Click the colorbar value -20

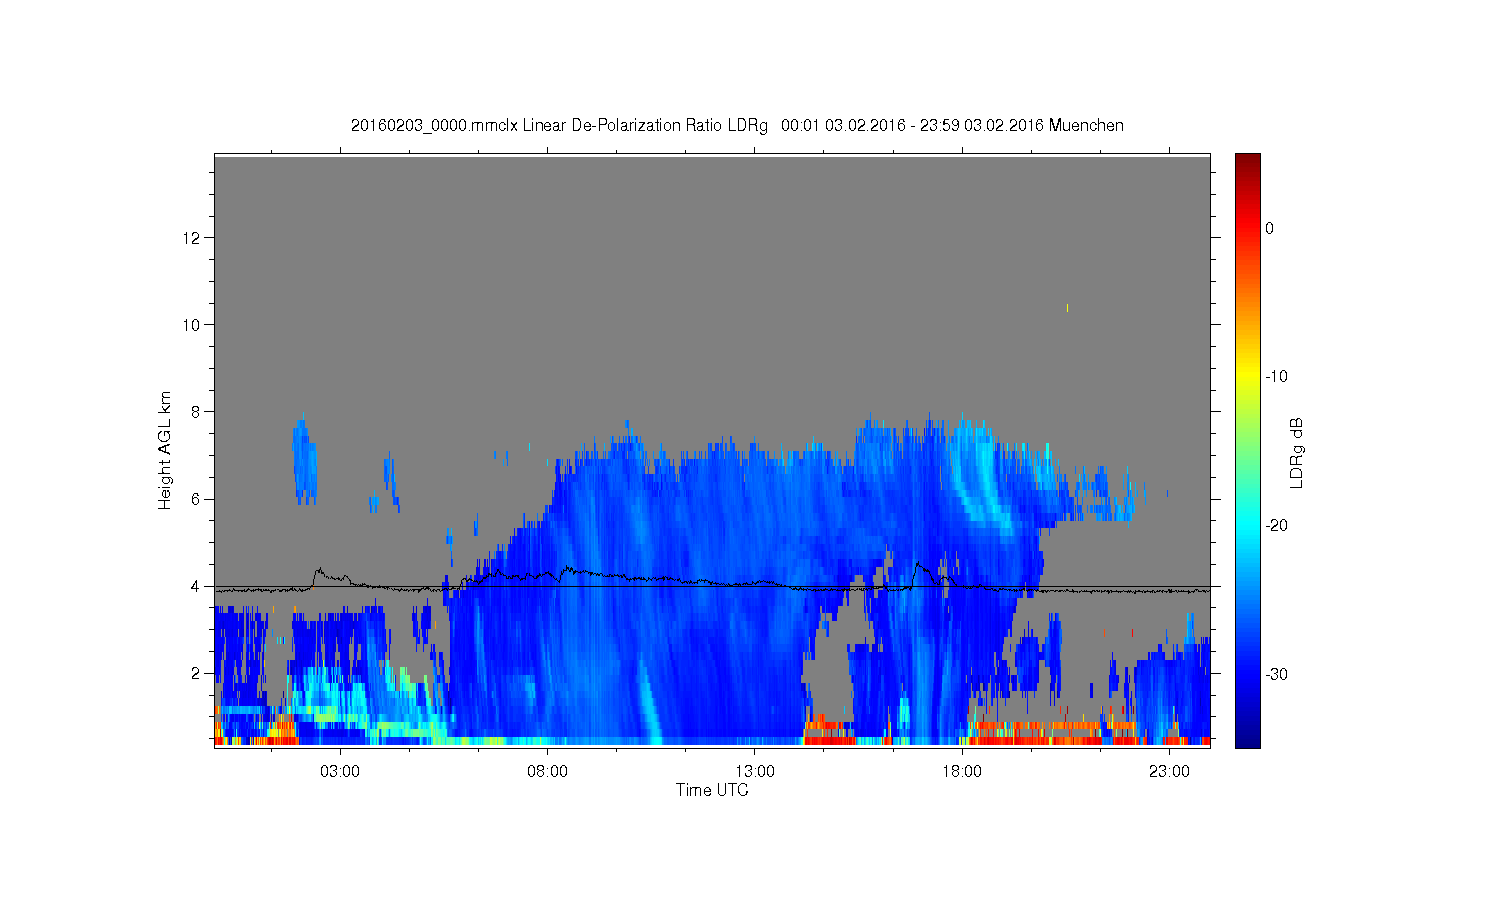1276,526
